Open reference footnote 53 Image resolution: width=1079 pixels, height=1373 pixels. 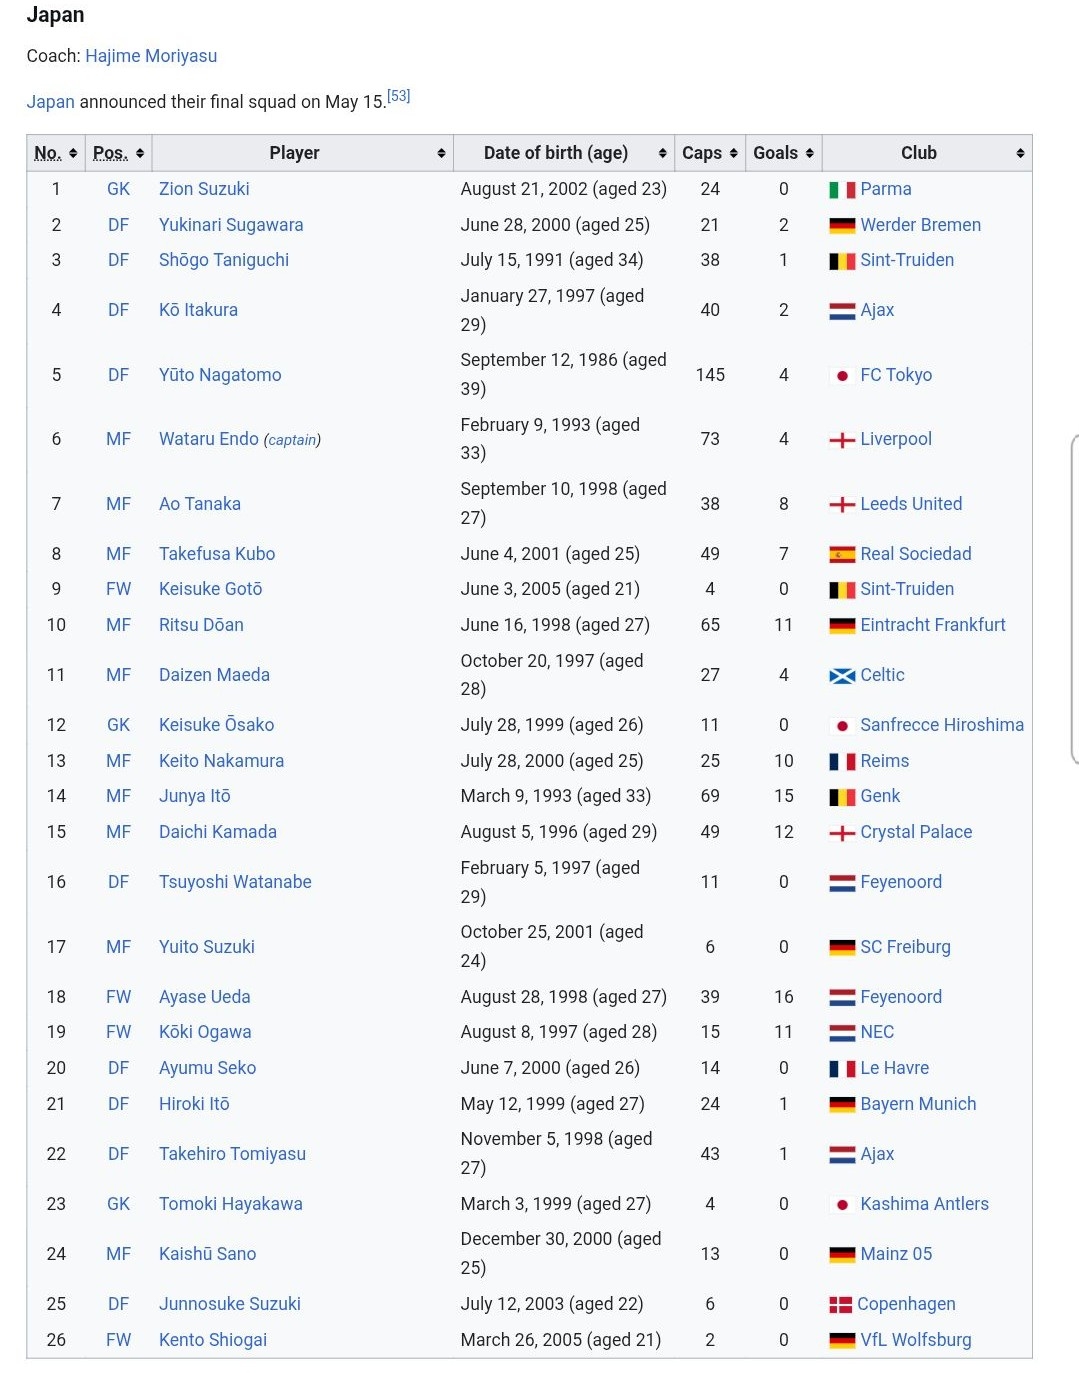pyautogui.click(x=399, y=96)
